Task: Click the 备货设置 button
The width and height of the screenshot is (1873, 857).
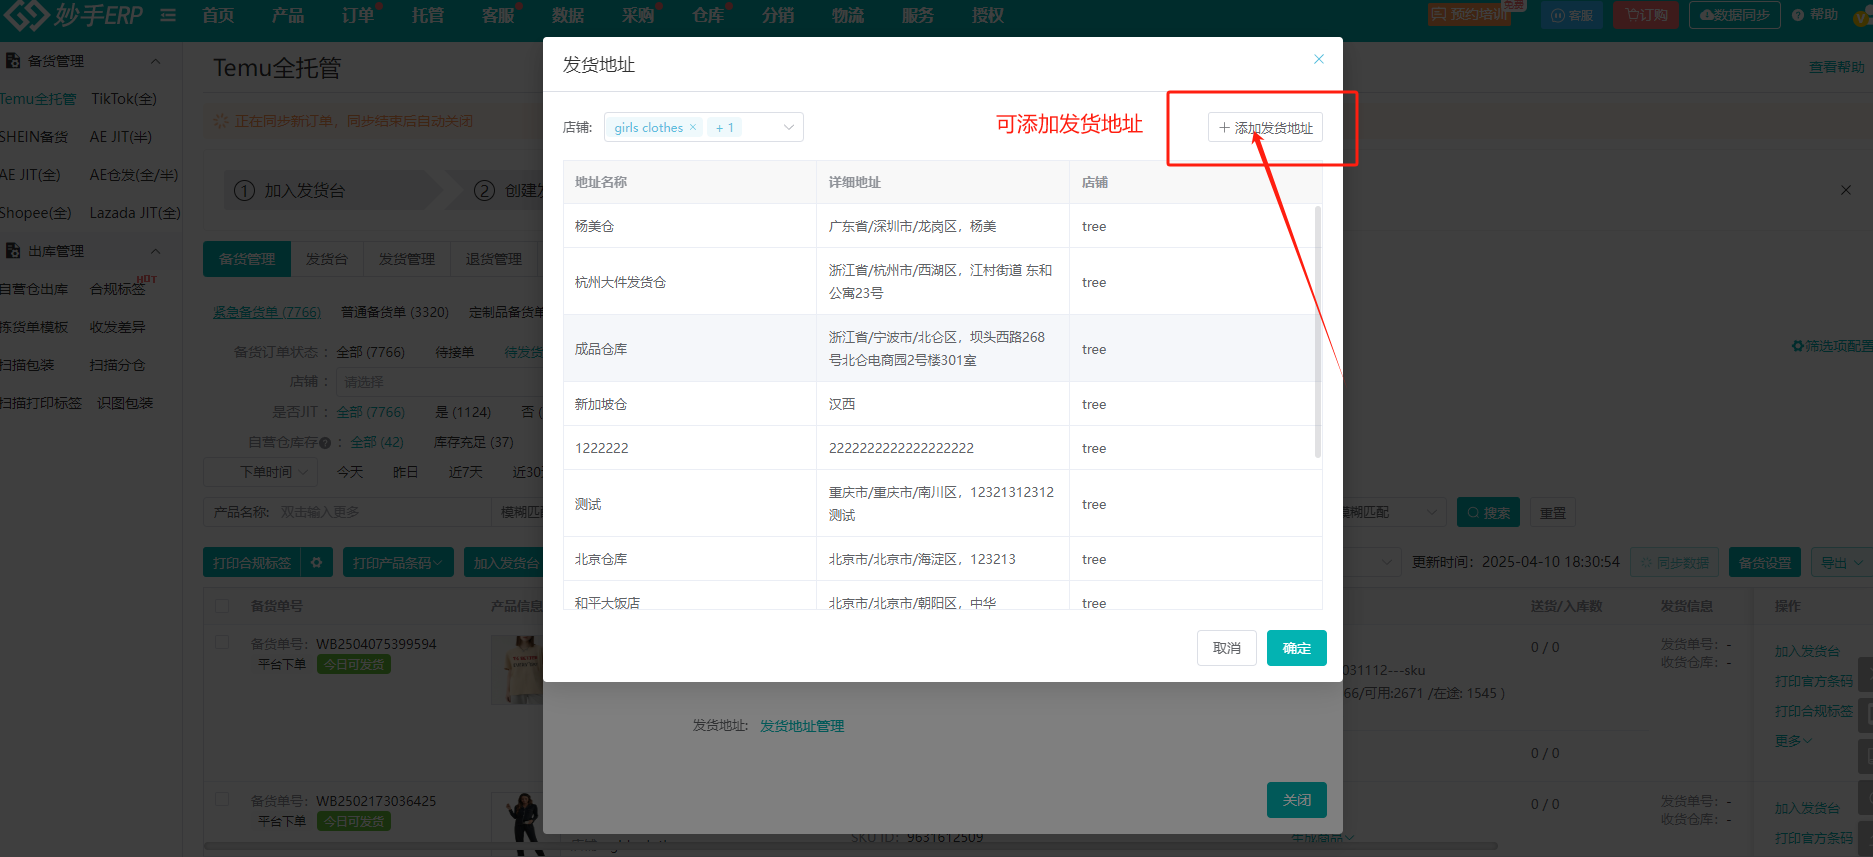Action: [x=1765, y=562]
